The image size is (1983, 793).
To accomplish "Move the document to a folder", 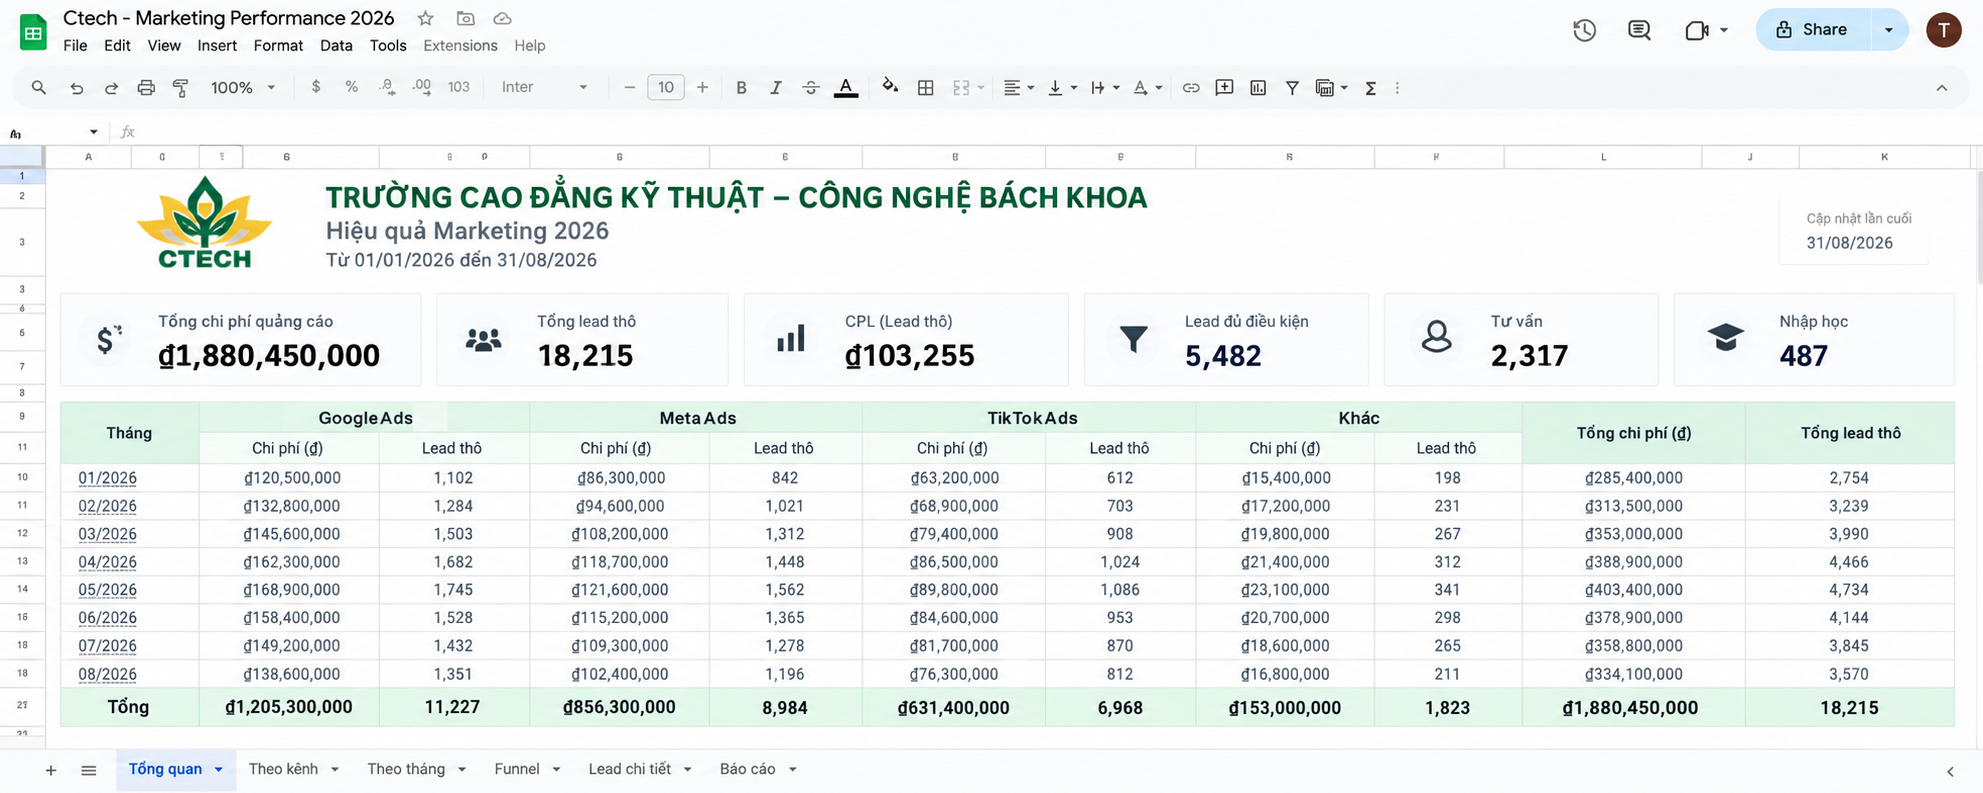I will point(465,18).
